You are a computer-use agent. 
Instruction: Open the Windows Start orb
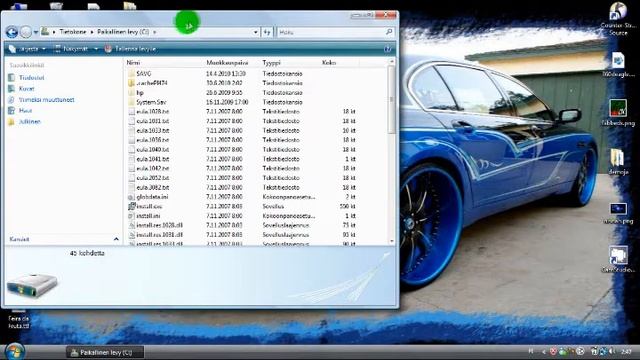tap(15, 351)
